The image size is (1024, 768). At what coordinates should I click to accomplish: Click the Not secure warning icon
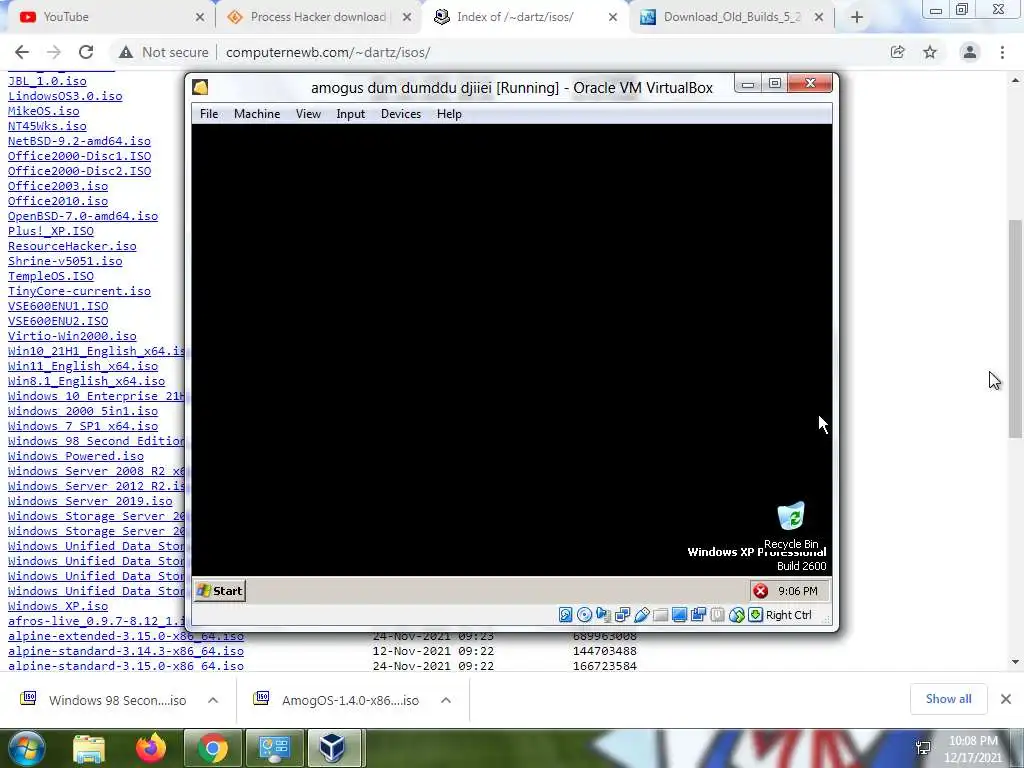pyautogui.click(x=125, y=52)
